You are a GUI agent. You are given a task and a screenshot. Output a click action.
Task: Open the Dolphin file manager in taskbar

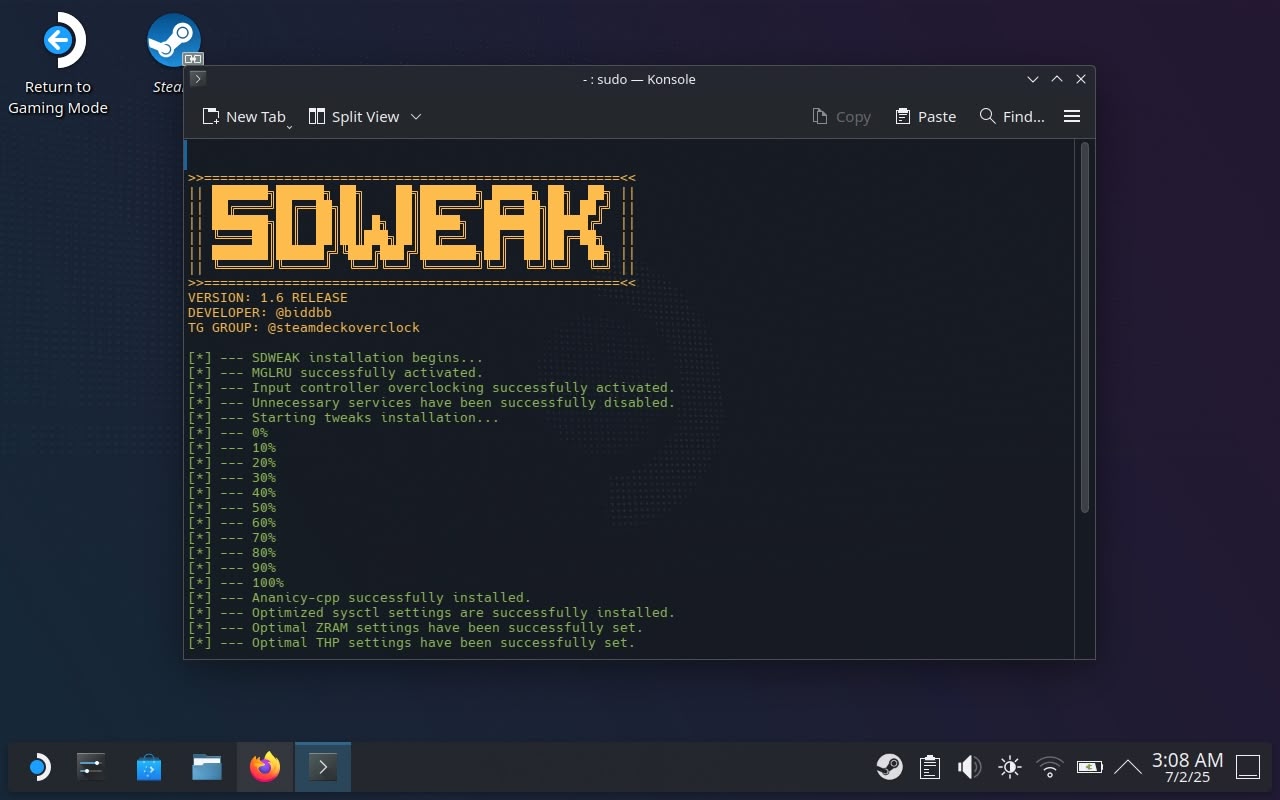click(207, 767)
